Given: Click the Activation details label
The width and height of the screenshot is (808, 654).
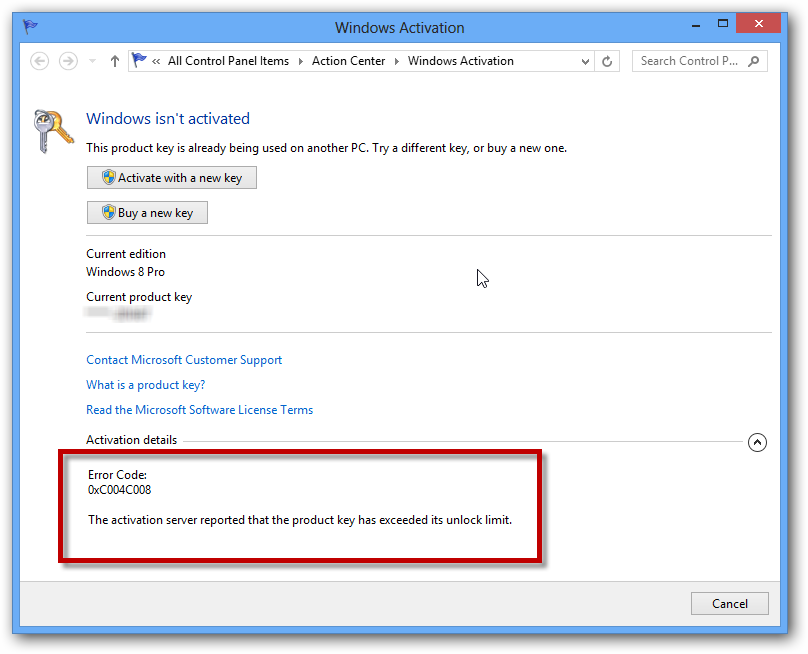Looking at the screenshot, I should pyautogui.click(x=131, y=440).
